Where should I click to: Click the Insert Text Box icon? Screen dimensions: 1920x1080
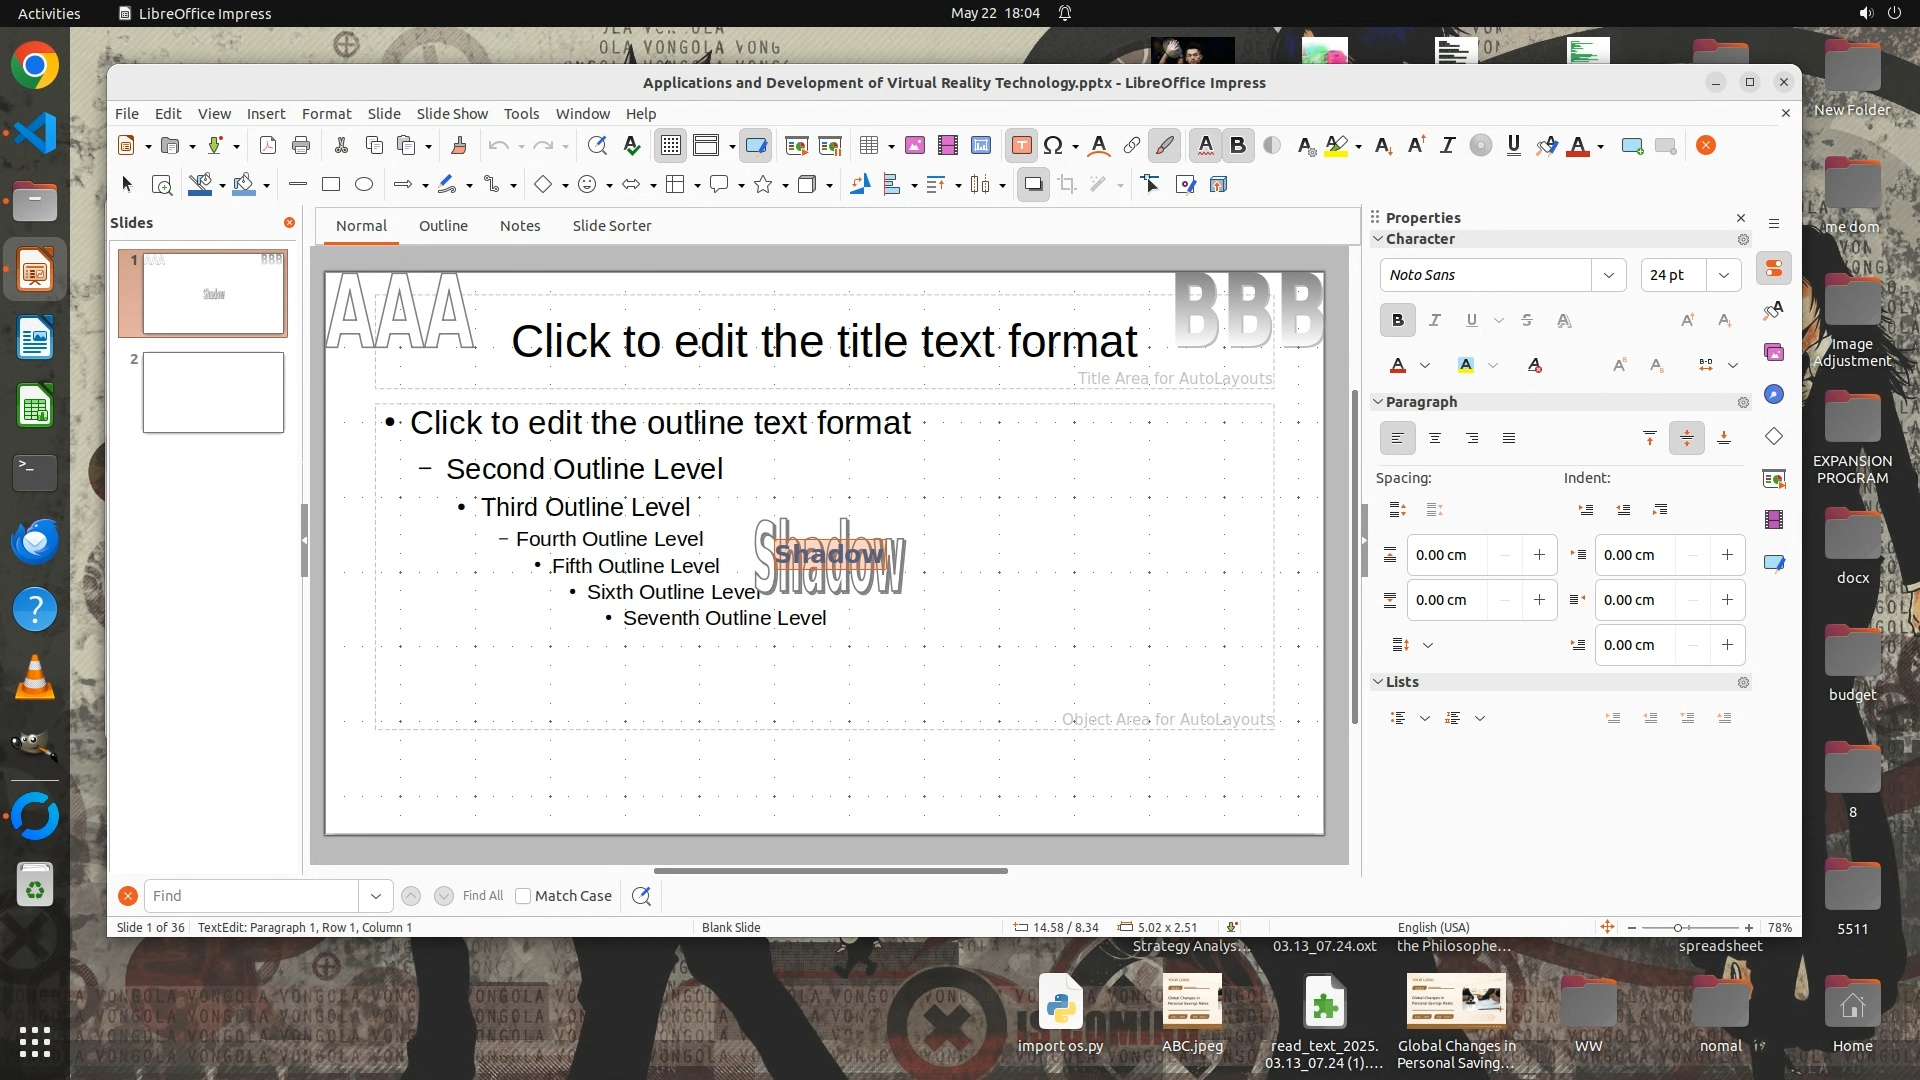coord(1021,146)
